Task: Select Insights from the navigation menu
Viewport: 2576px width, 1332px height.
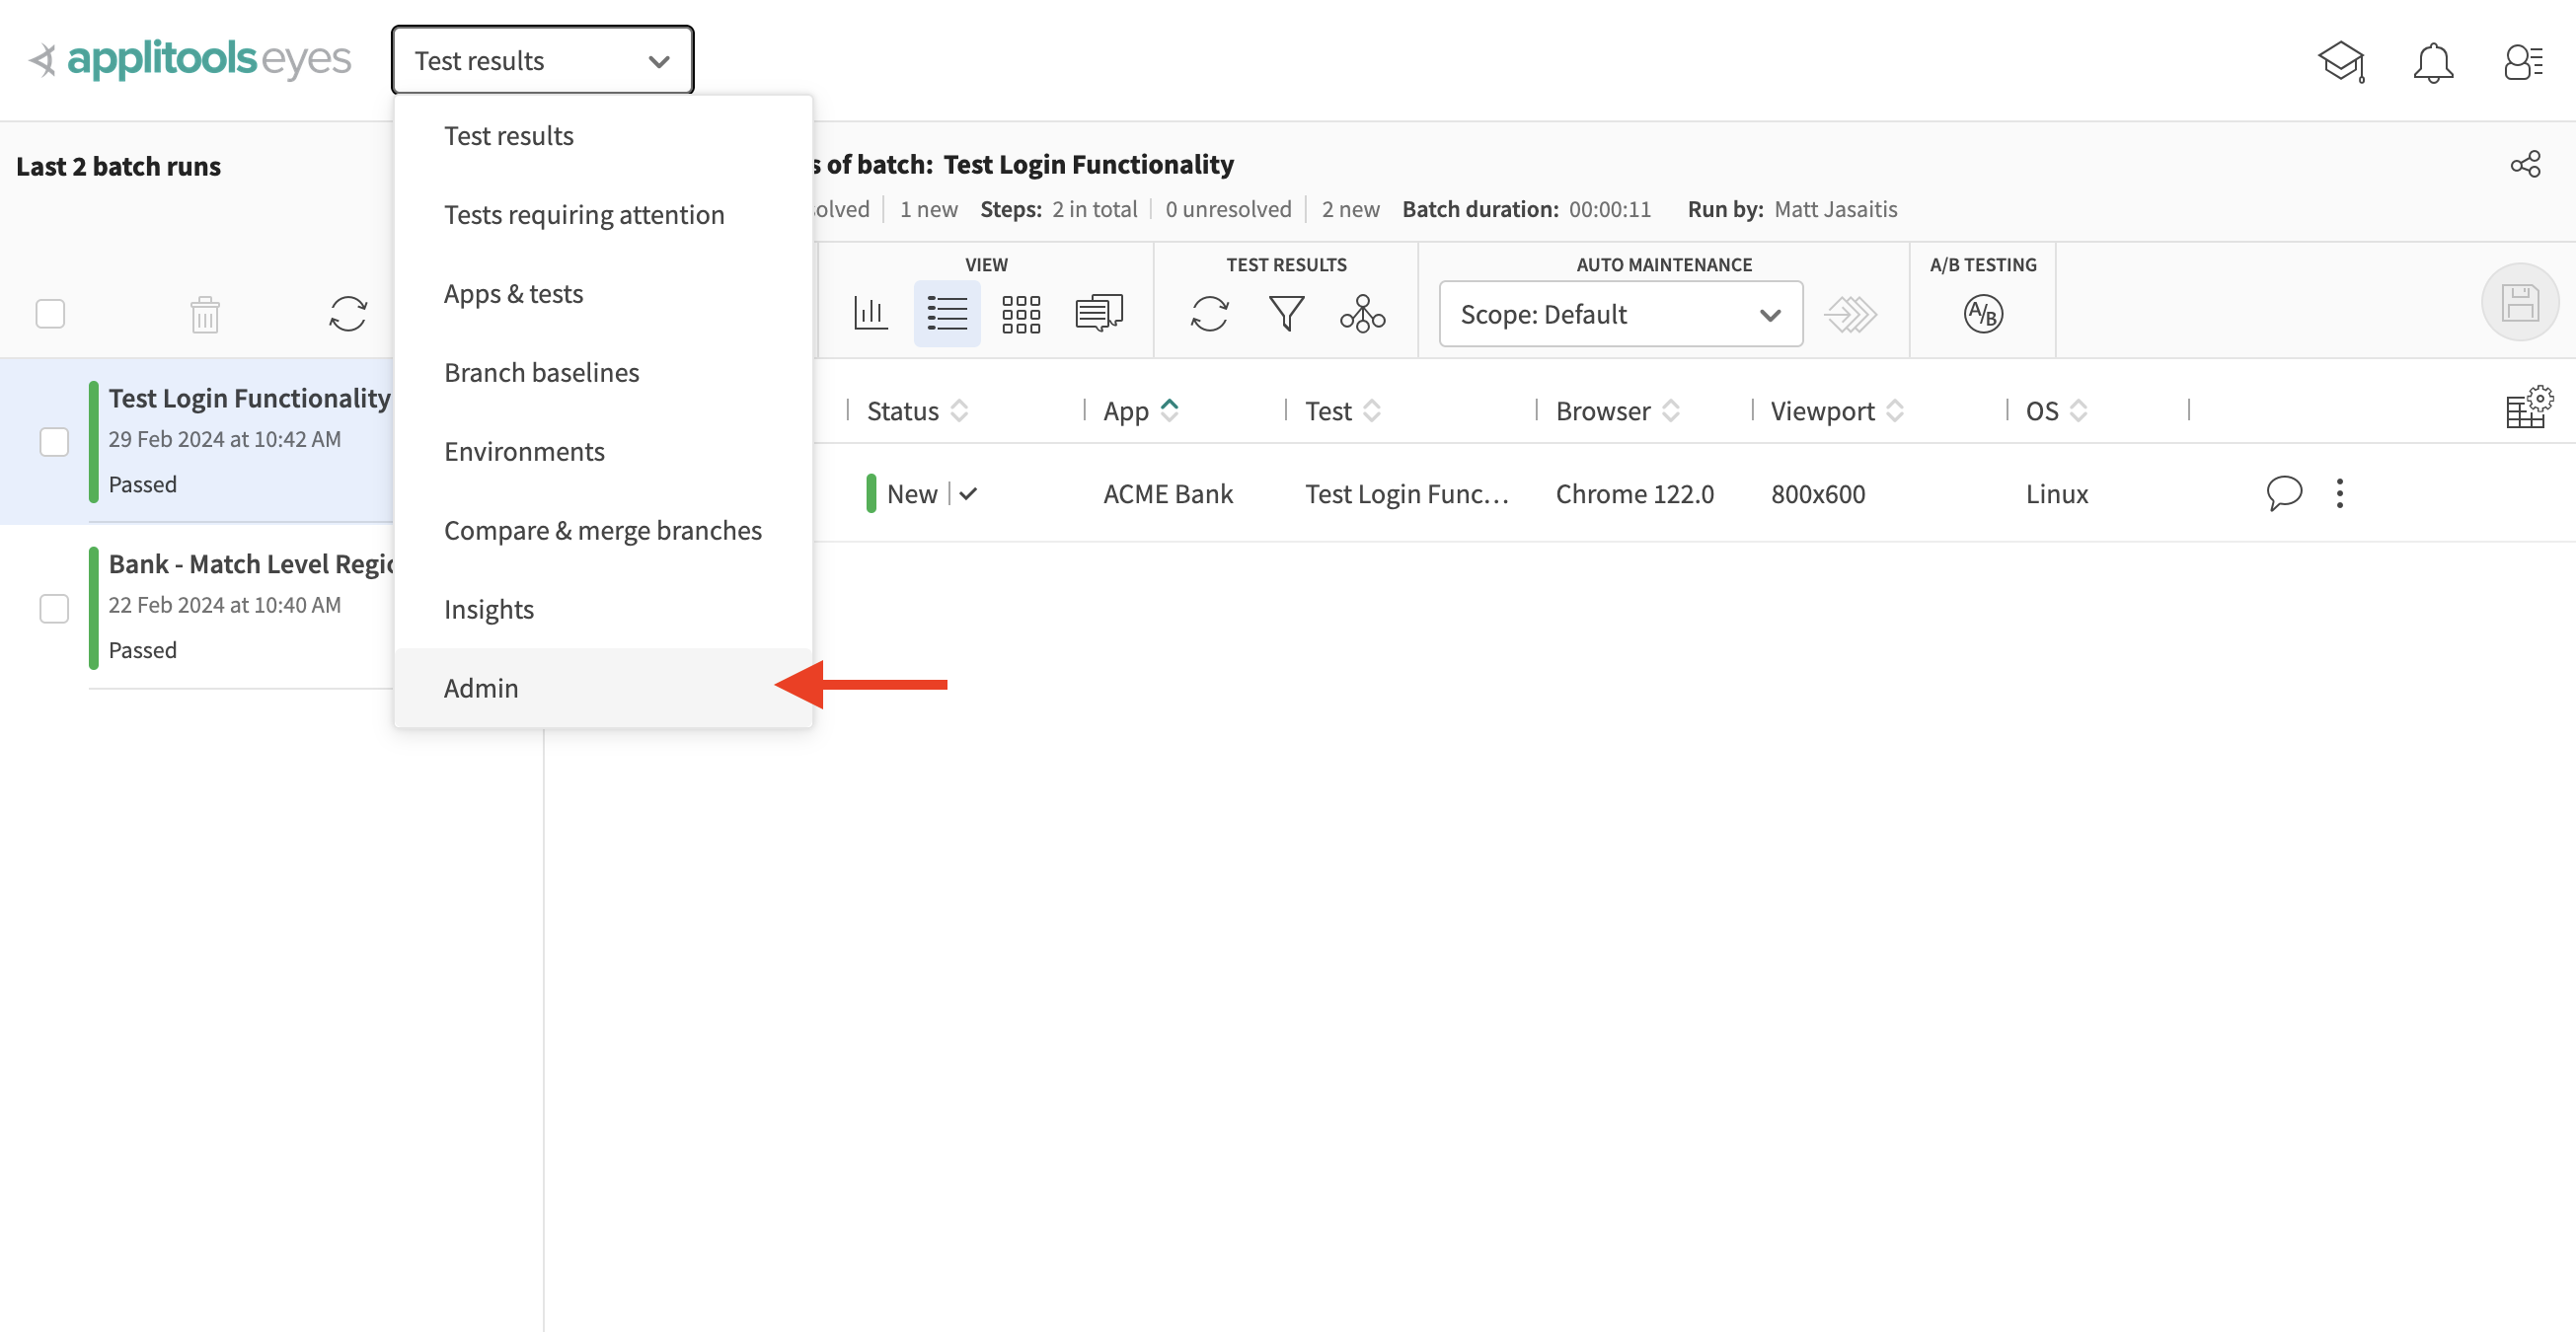Action: coord(488,607)
